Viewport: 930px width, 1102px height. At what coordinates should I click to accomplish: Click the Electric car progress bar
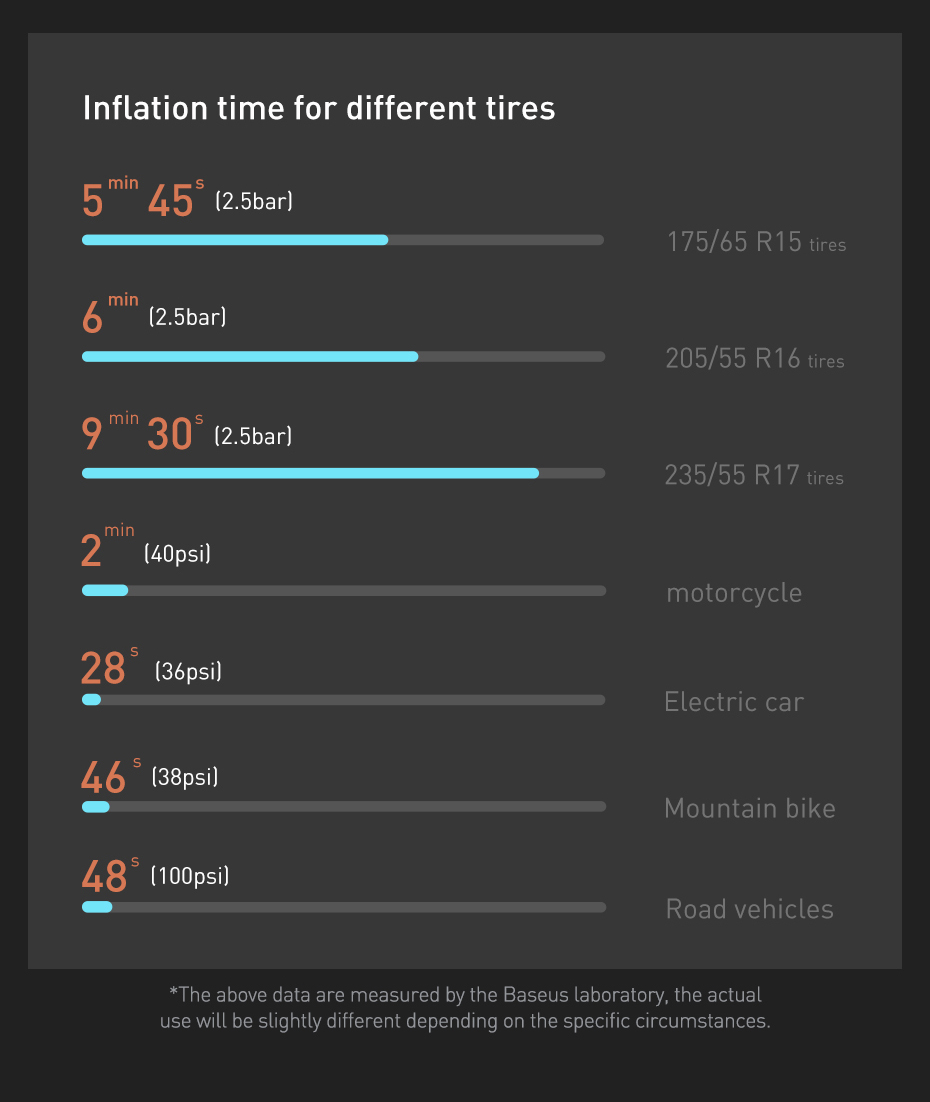tap(343, 700)
